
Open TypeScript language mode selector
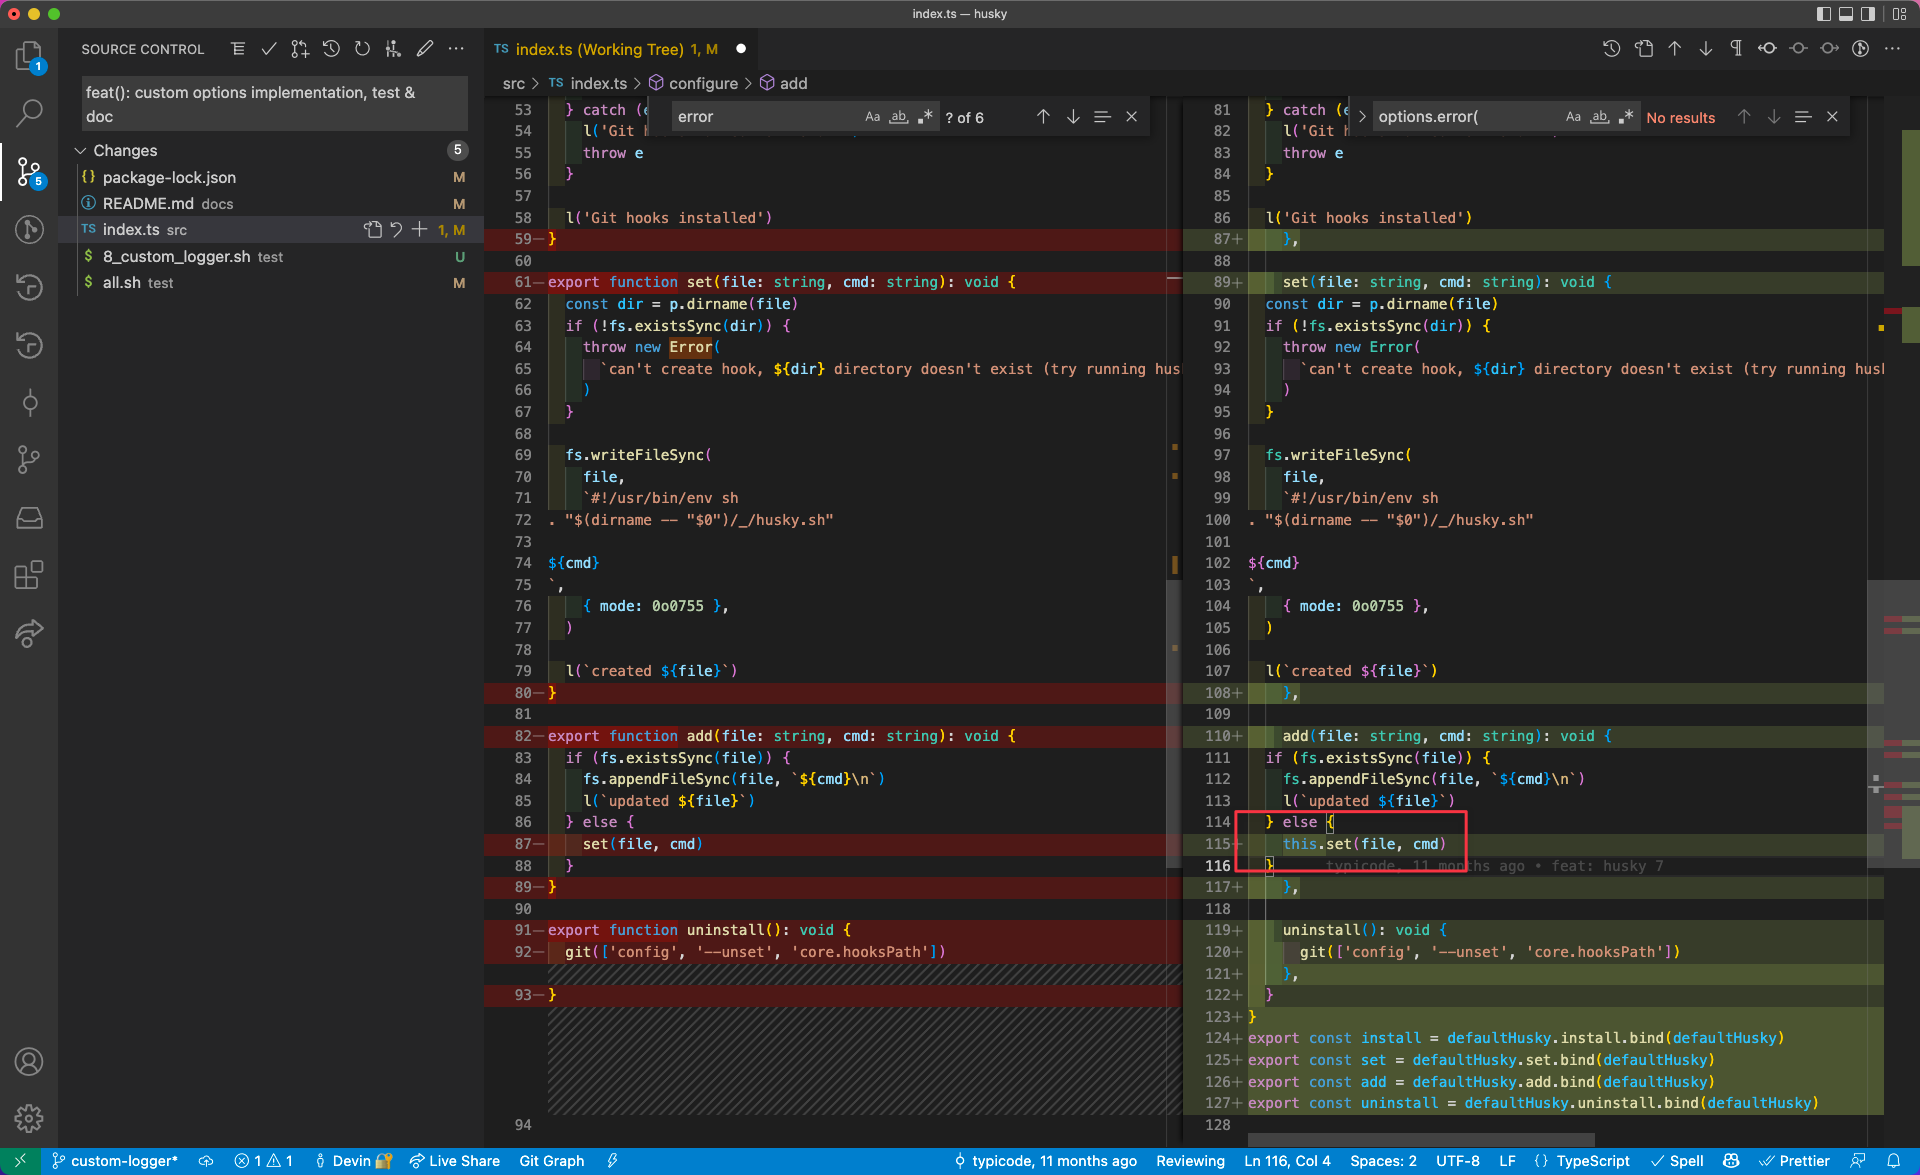[x=1592, y=1161]
